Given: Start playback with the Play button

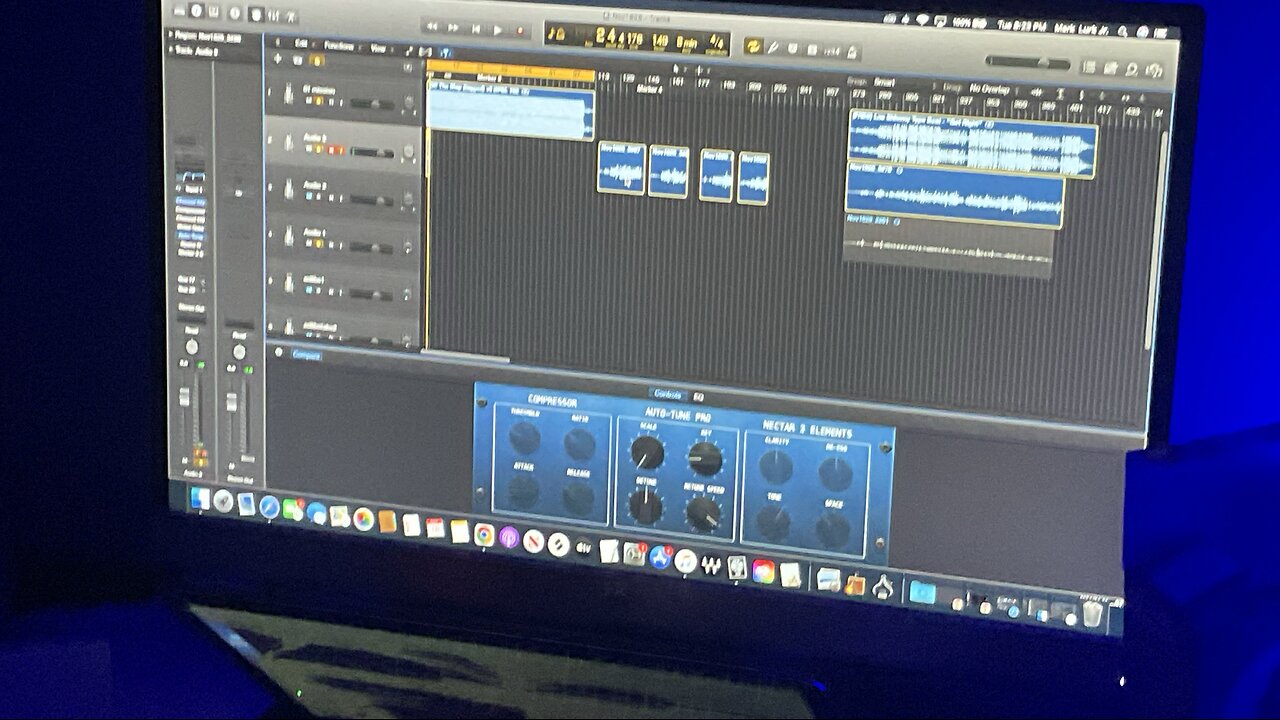Looking at the screenshot, I should tap(497, 29).
